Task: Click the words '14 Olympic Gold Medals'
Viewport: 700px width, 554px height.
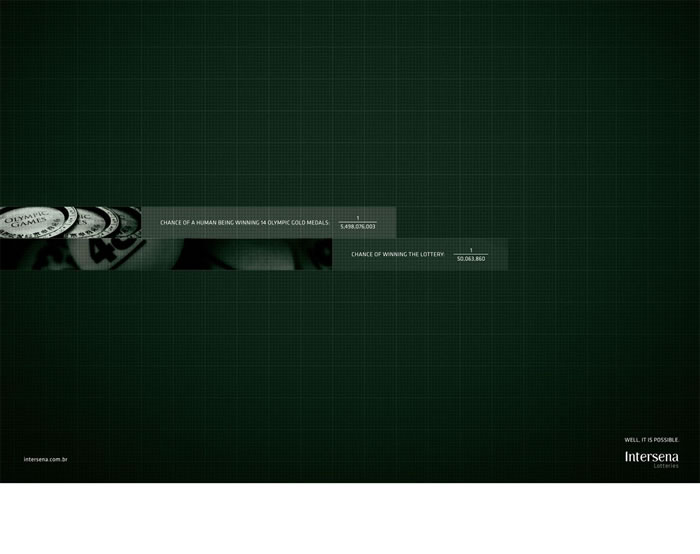Action: click(293, 222)
